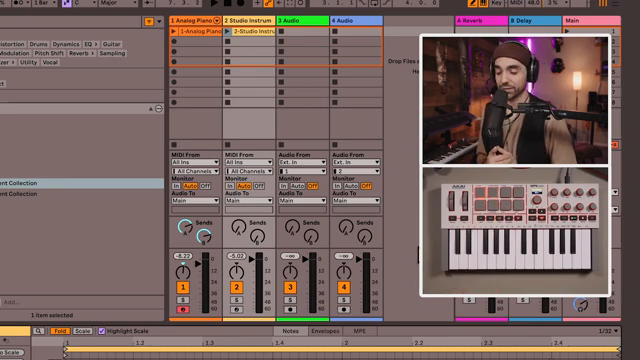This screenshot has width=640, height=360.
Task: Solo the A Reverb return track
Action: (469, 300)
